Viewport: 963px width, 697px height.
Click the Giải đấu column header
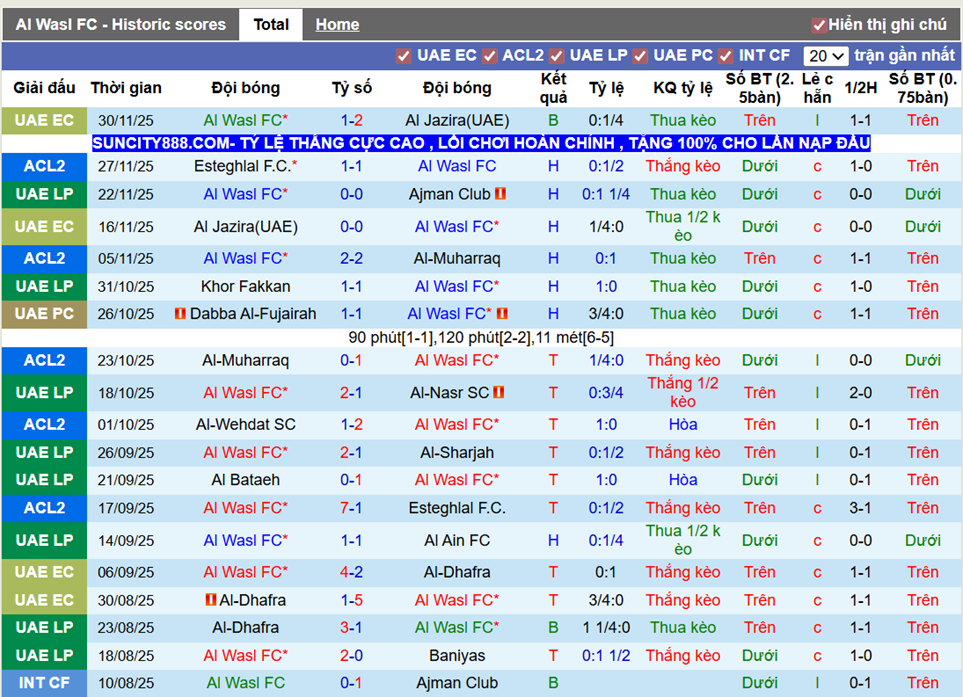tap(44, 88)
